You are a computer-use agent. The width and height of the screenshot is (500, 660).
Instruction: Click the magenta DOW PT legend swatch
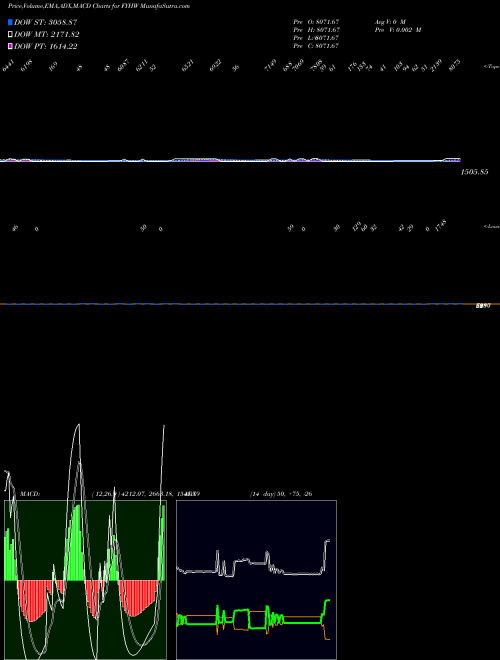coord(11,47)
